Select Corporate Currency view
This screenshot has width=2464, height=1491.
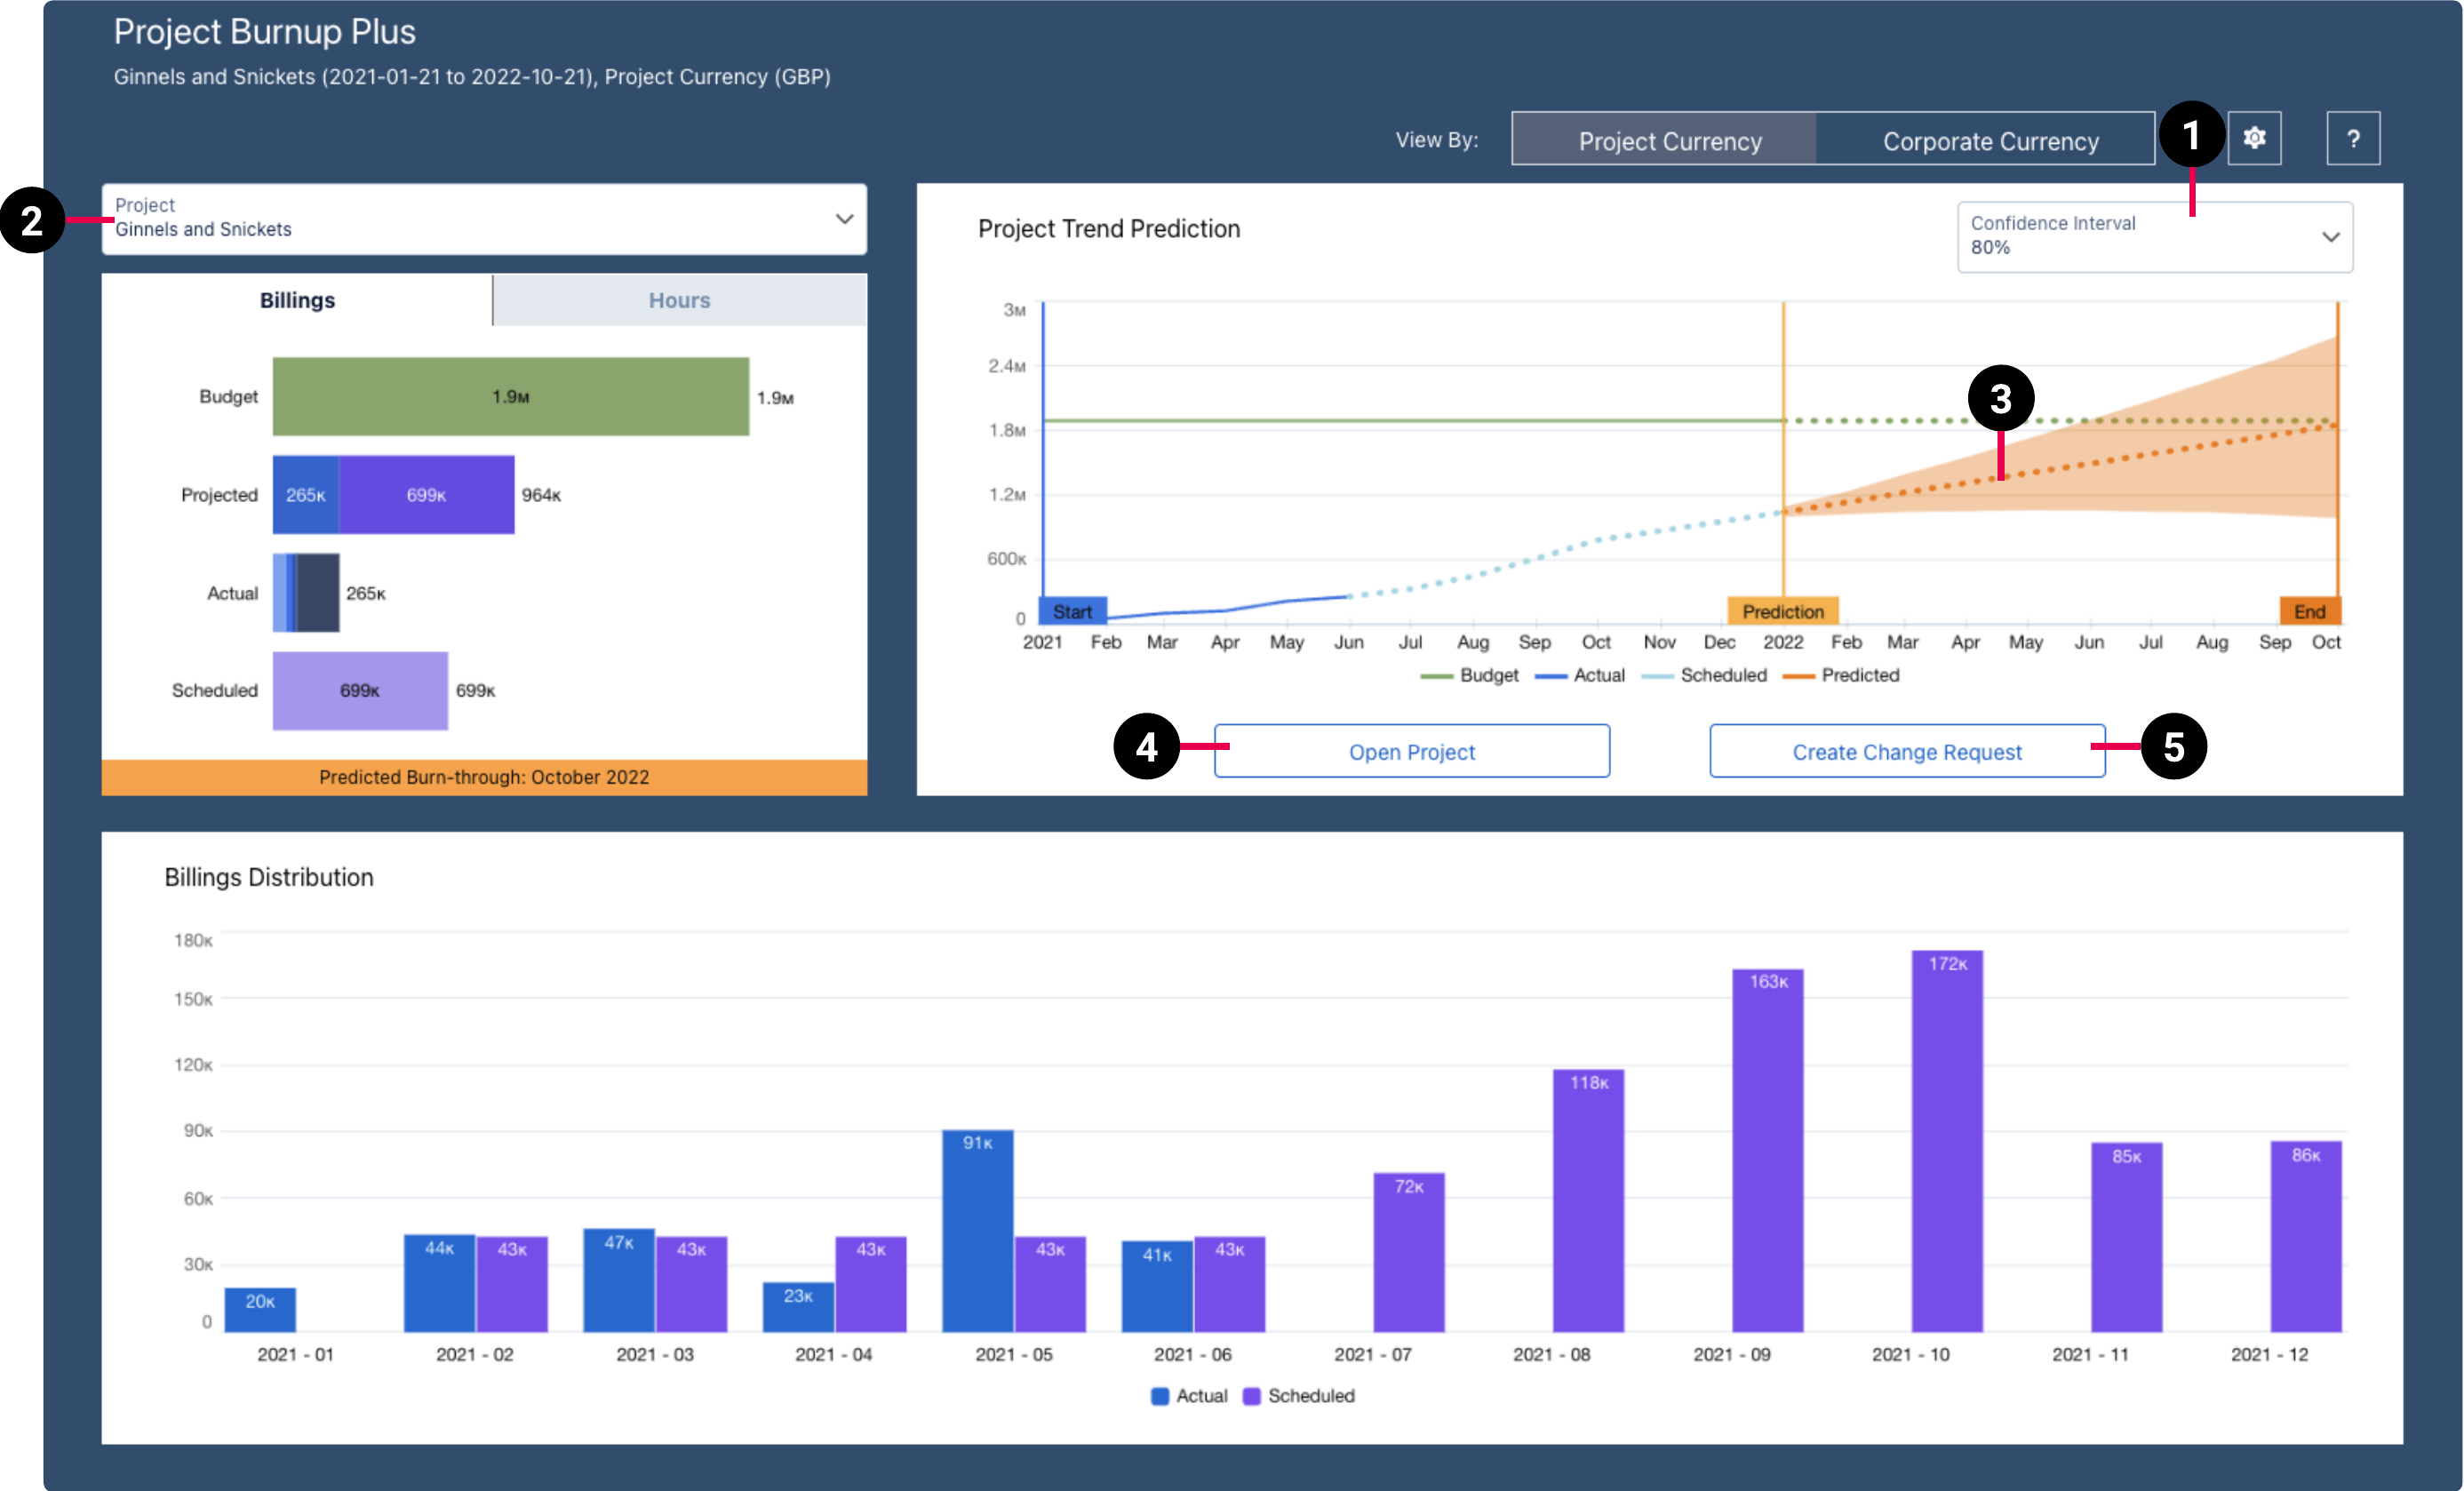pos(1990,140)
